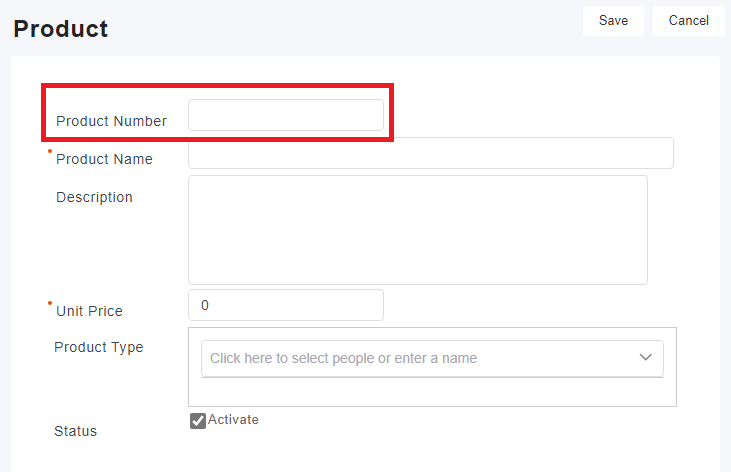Click the Product page heading
The width and height of the screenshot is (731, 472).
(x=60, y=28)
